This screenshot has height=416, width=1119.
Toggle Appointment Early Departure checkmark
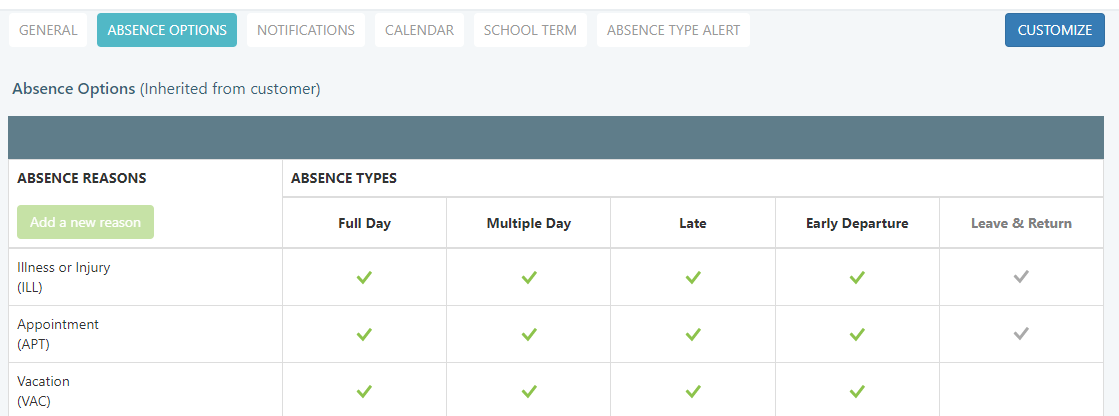(856, 334)
